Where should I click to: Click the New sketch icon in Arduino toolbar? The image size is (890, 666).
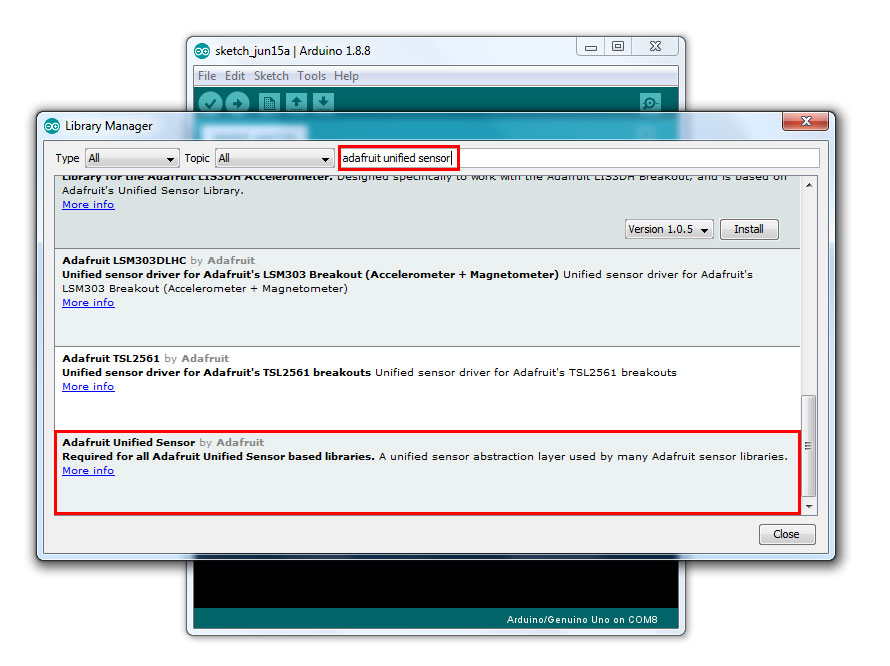tap(269, 103)
